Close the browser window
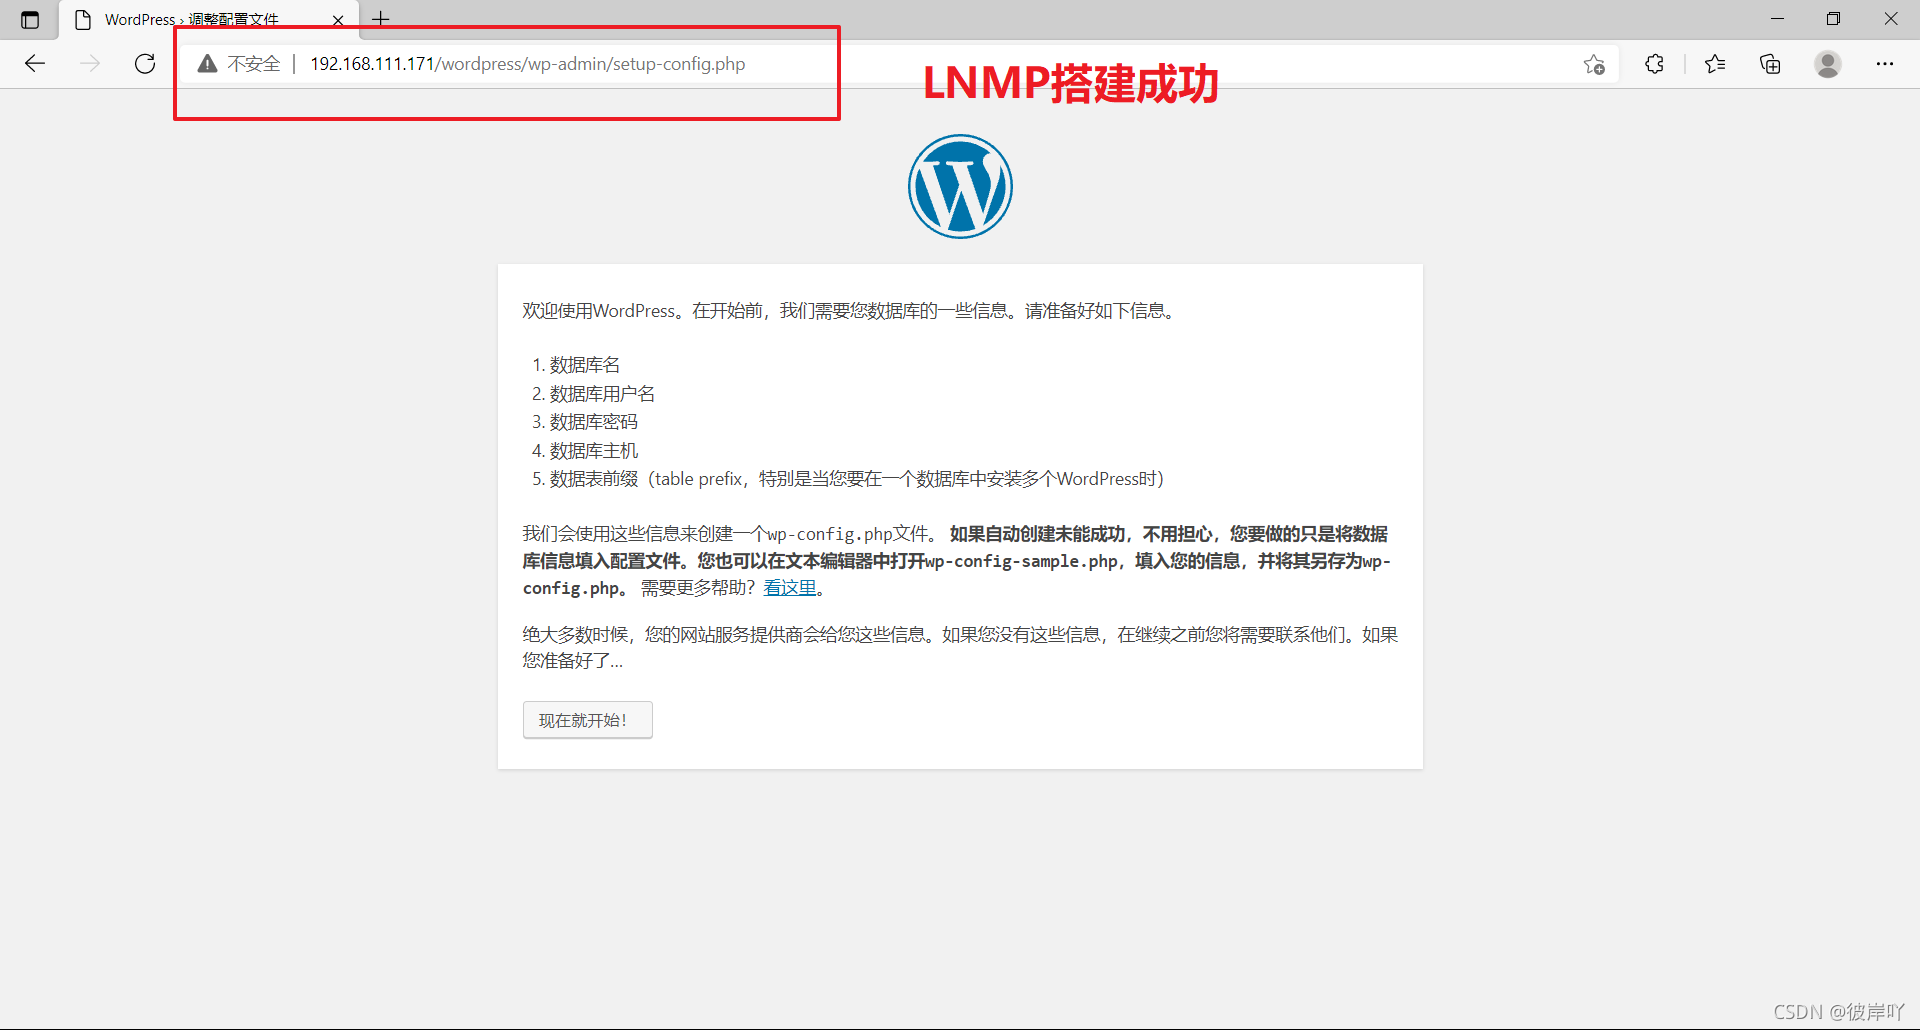Viewport: 1920px width, 1030px height. click(x=1891, y=19)
